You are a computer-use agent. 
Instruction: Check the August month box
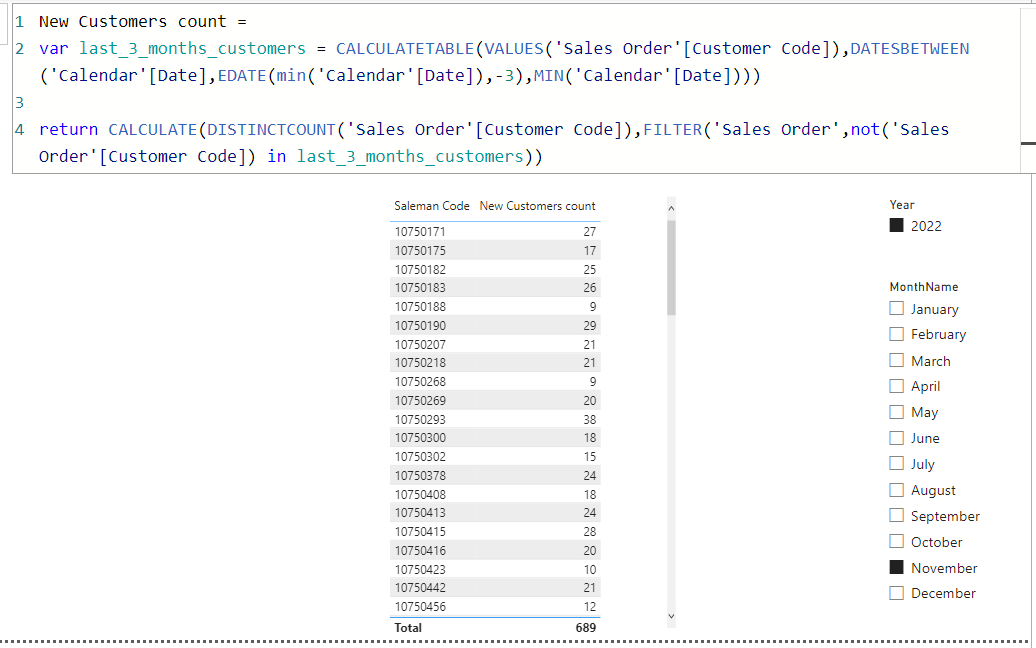(897, 490)
